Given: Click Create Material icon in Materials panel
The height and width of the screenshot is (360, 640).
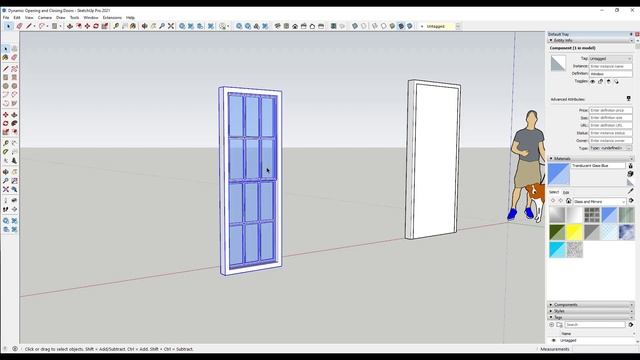Looking at the screenshot, I should pos(631,174).
